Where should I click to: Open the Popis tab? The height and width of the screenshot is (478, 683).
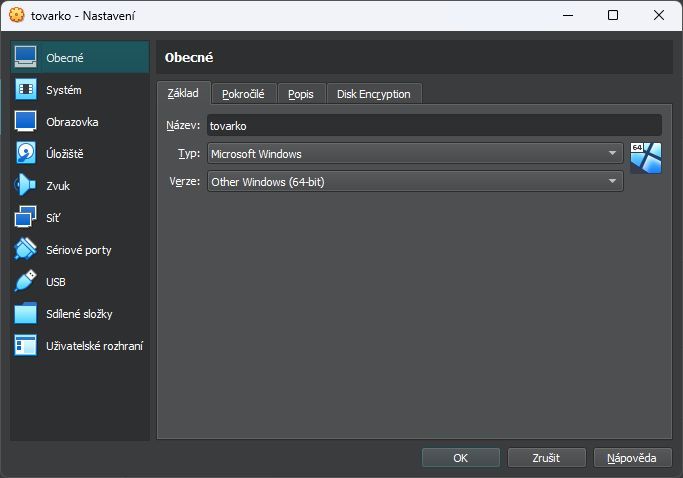coord(301,94)
